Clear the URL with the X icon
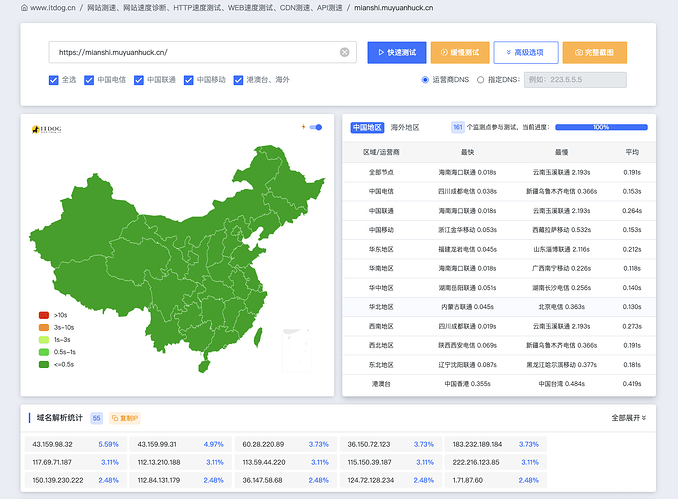This screenshot has height=499, width=678. click(345, 52)
